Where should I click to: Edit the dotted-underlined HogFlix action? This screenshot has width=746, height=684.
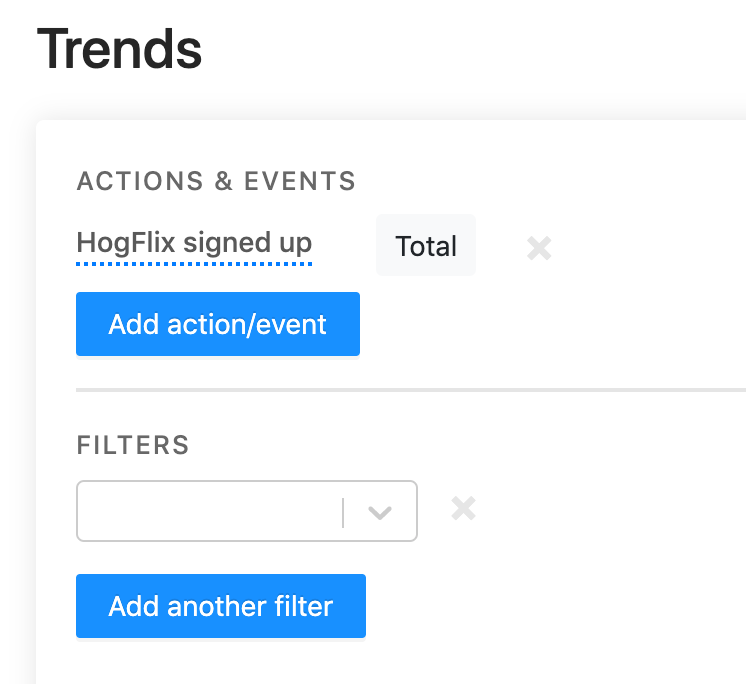coord(194,243)
